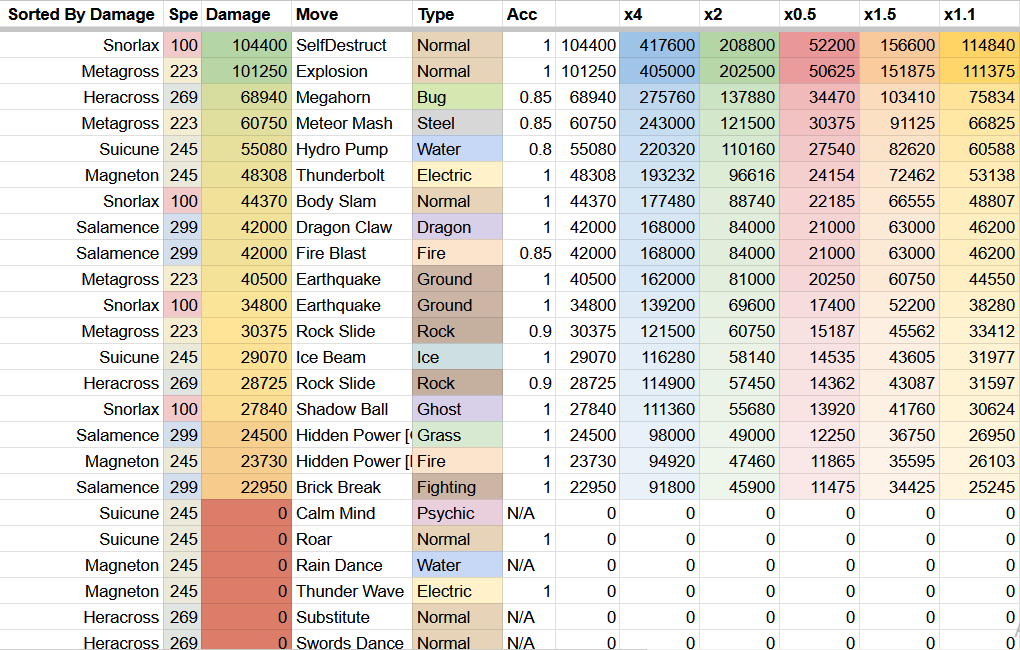Click the Move column header

click(x=350, y=14)
